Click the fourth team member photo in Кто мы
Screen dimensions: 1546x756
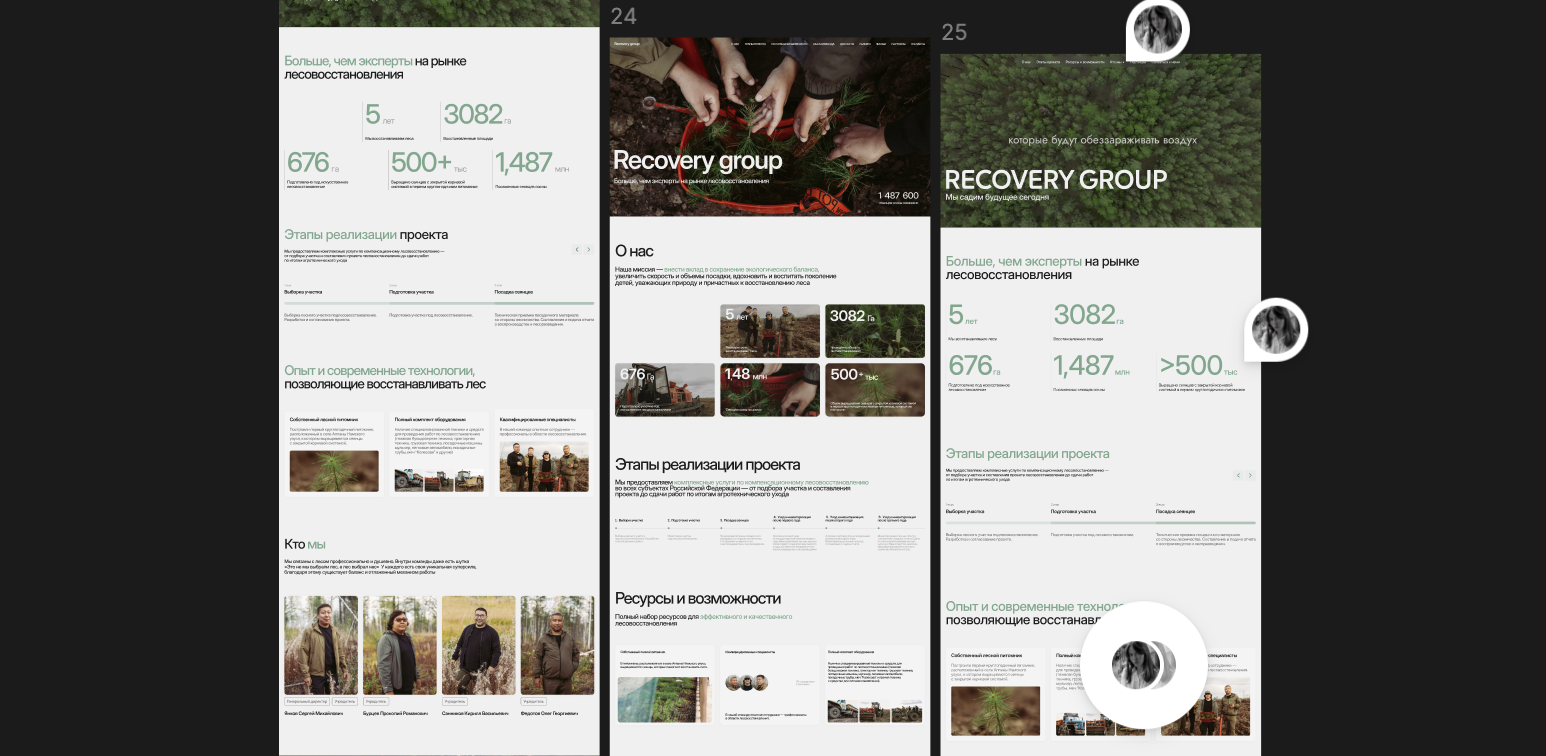pos(557,645)
